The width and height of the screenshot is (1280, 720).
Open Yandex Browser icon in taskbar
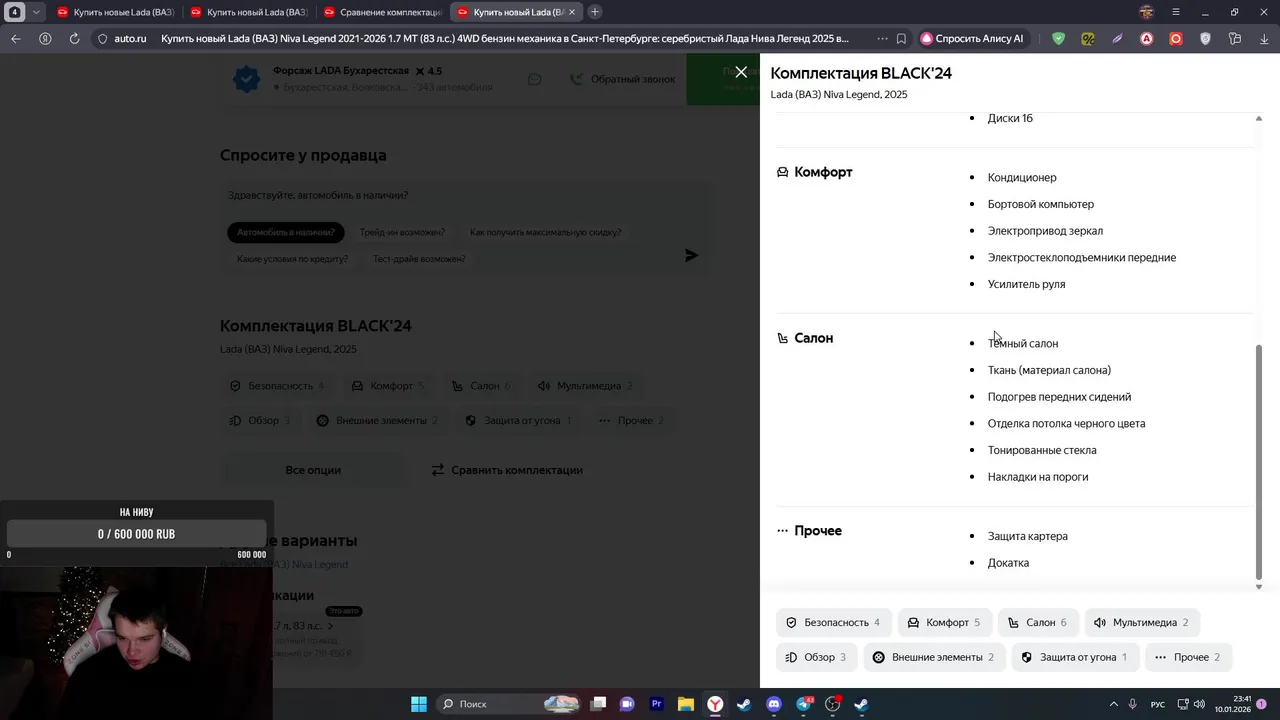(715, 704)
